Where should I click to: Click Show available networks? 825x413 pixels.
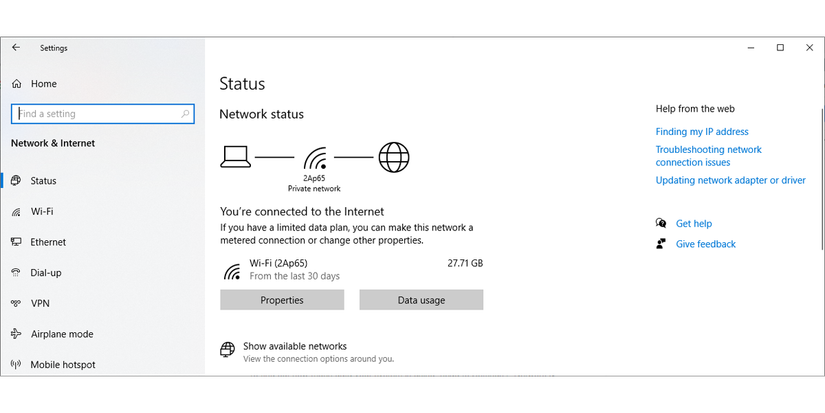pyautogui.click(x=294, y=346)
